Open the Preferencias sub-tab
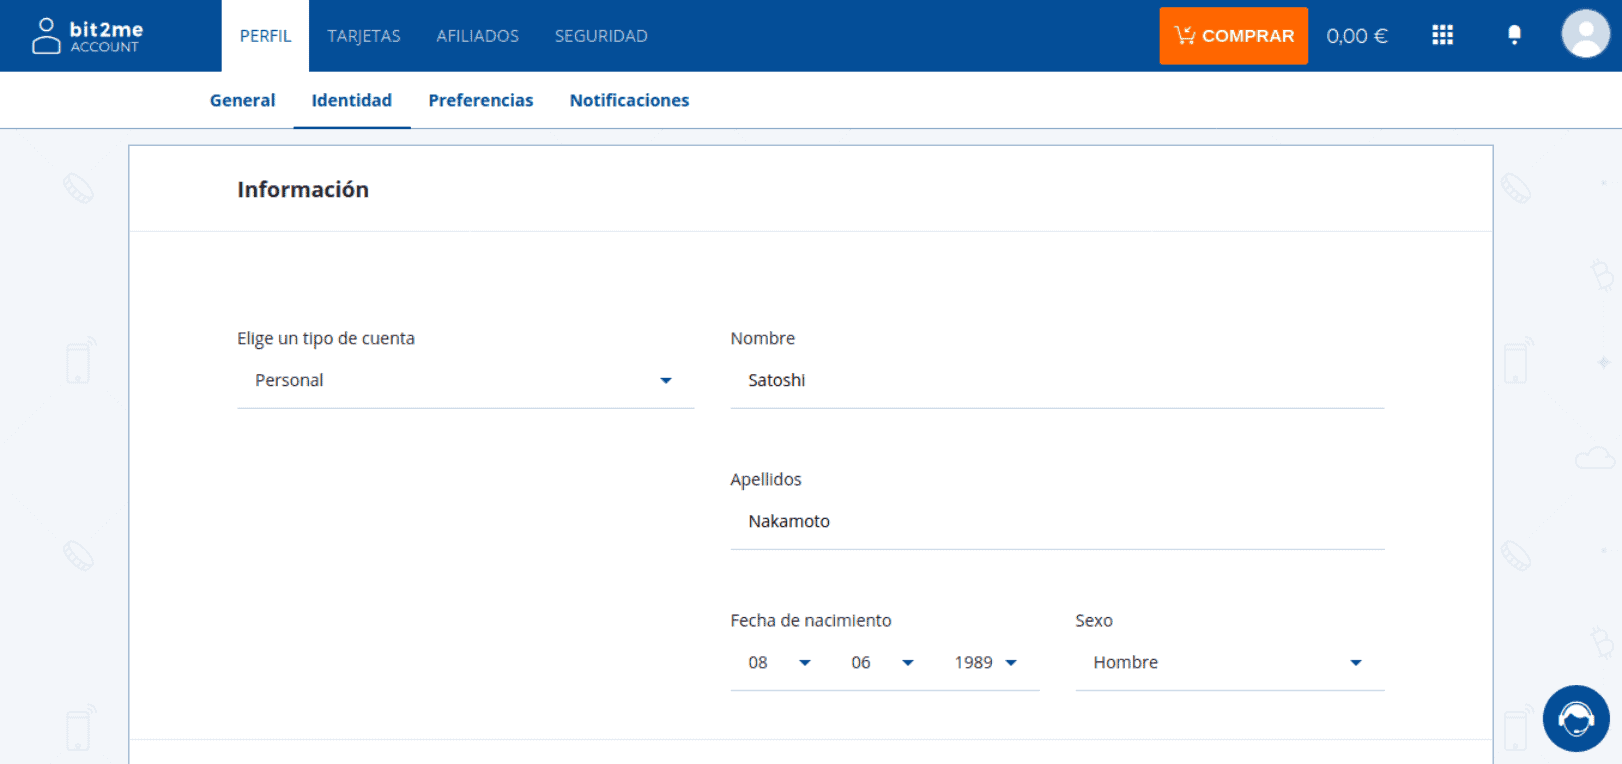Image resolution: width=1622 pixels, height=764 pixels. point(481,100)
